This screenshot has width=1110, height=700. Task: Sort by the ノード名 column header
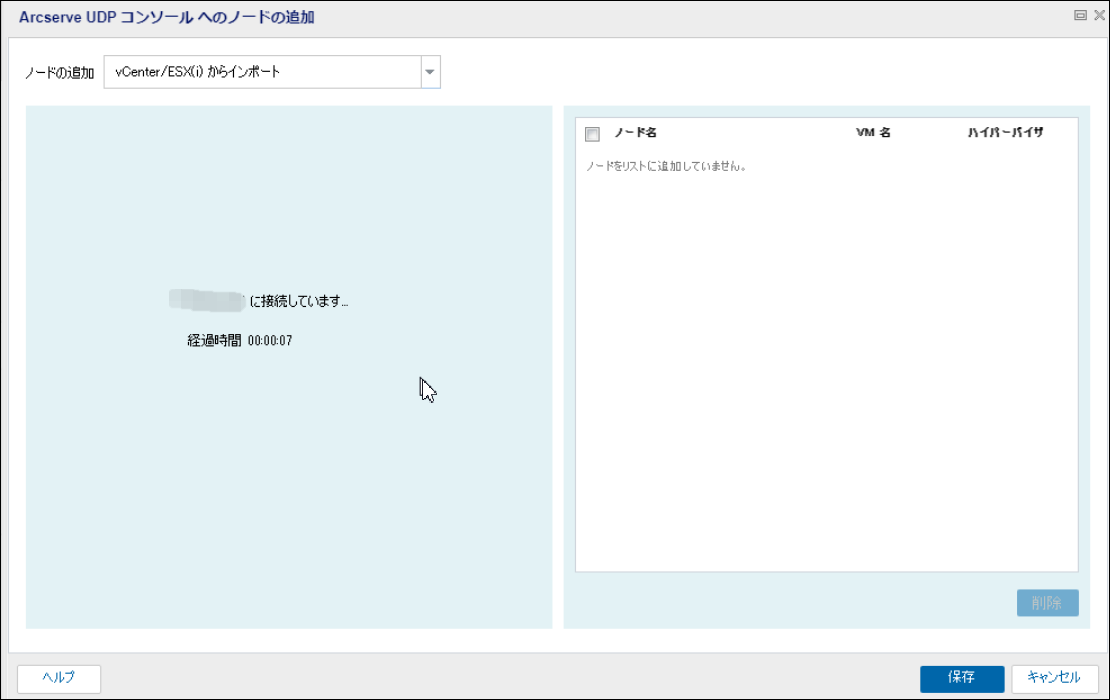coord(635,133)
